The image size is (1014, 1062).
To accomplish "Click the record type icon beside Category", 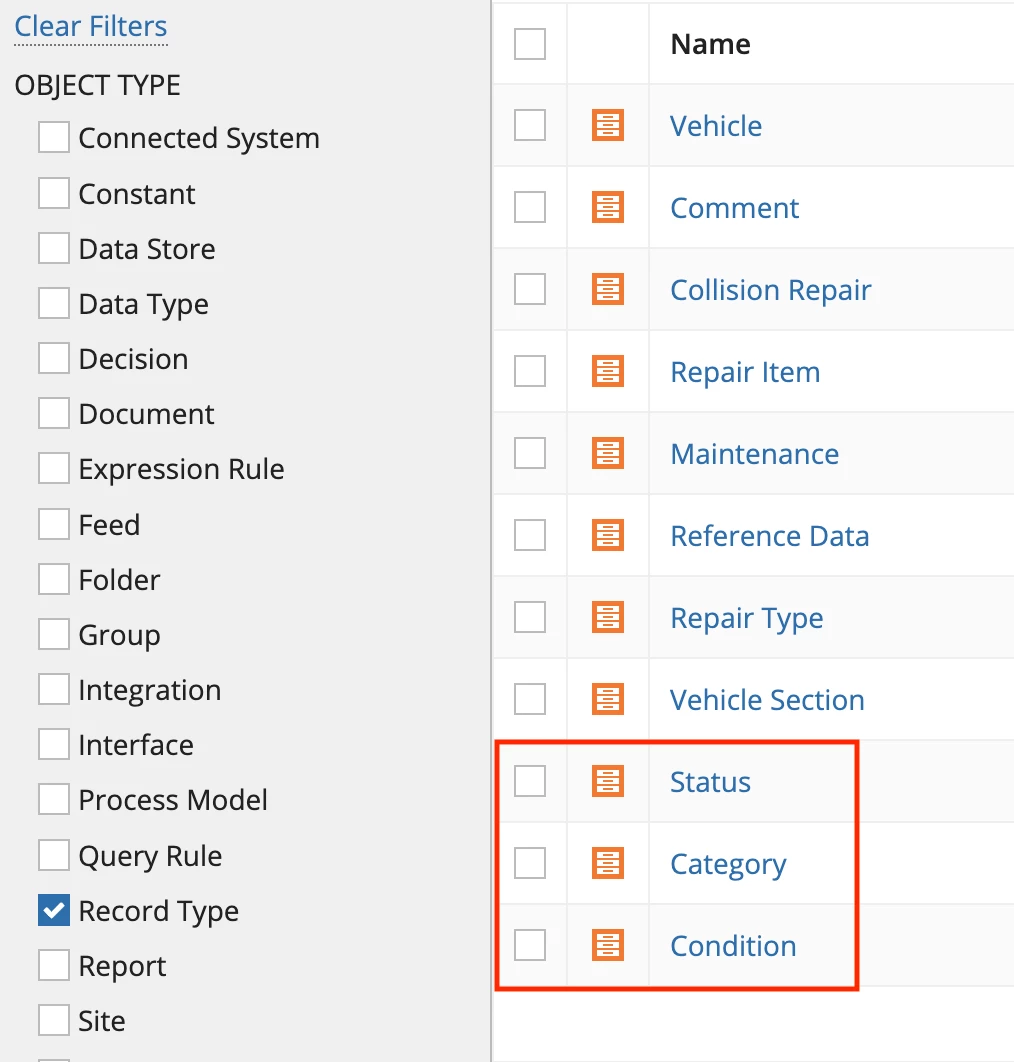I will (x=608, y=864).
